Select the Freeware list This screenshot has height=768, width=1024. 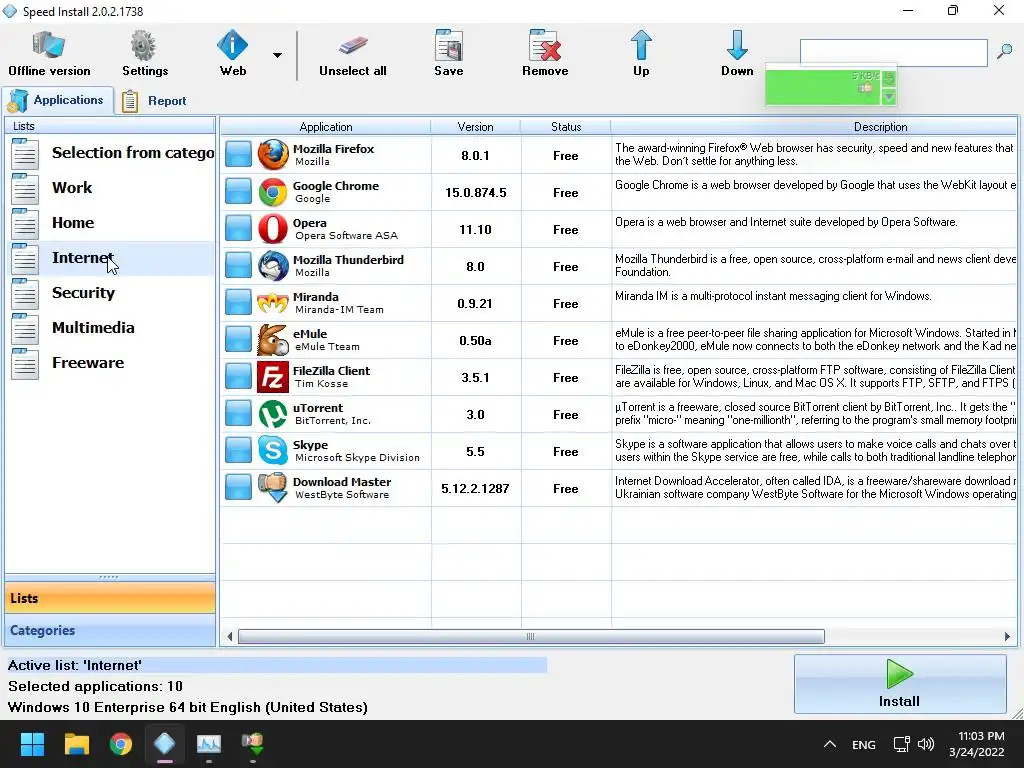[x=111, y=363]
